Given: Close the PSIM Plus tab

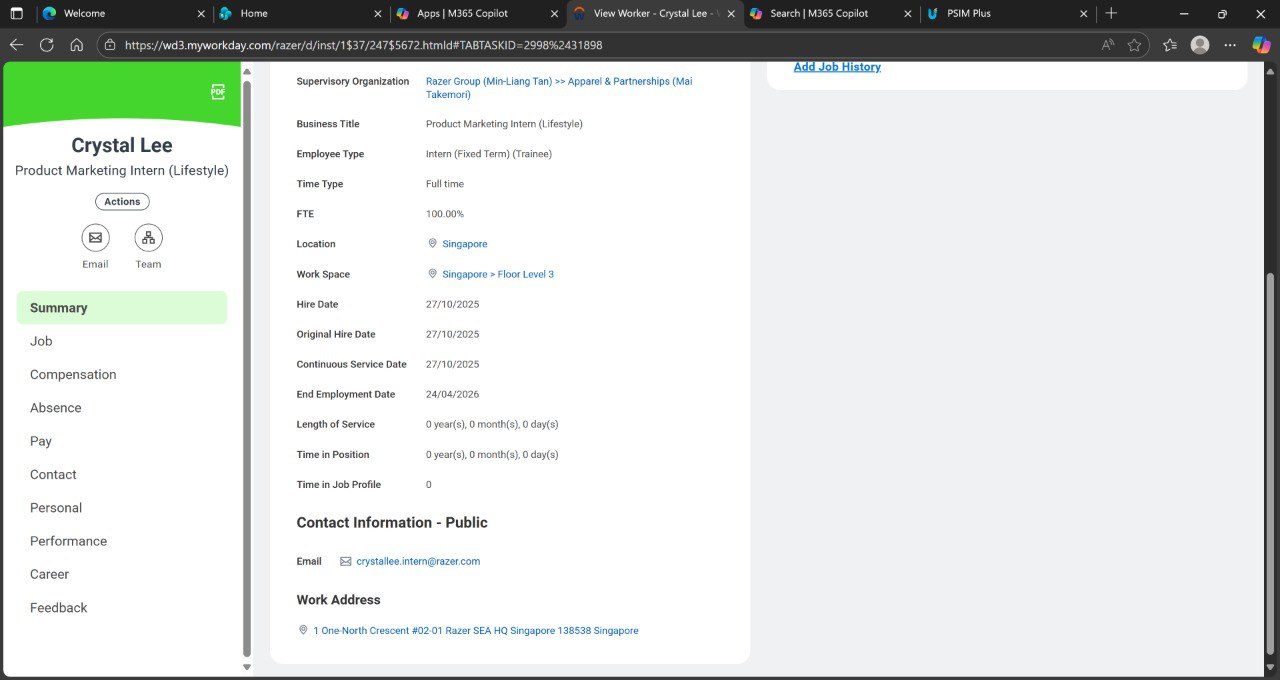Looking at the screenshot, I should tap(1084, 14).
